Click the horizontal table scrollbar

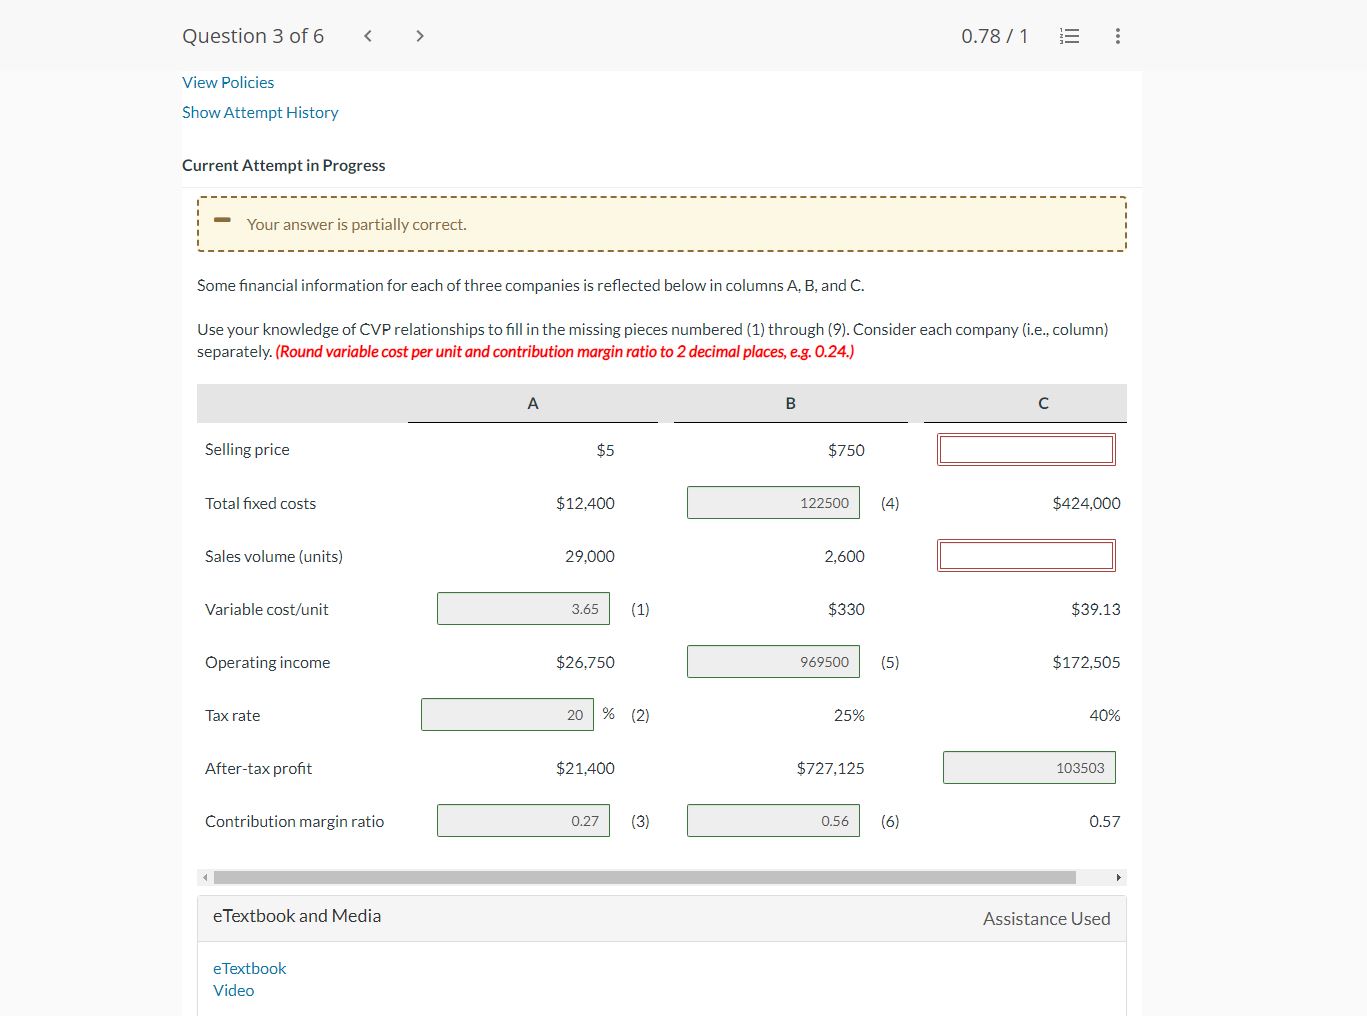click(x=645, y=877)
